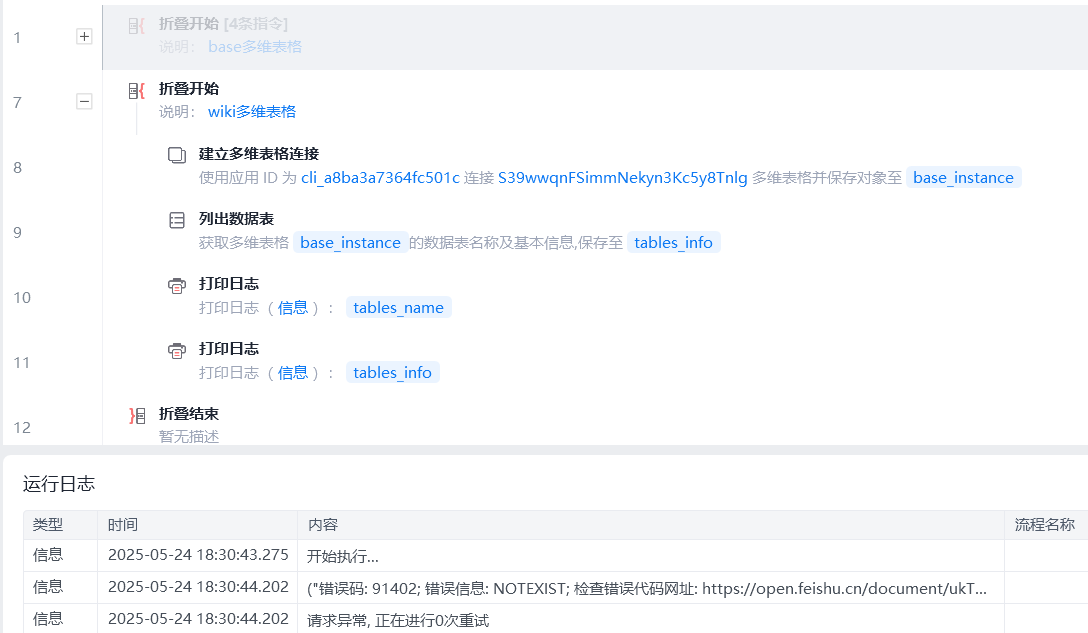Collapse the fold block at line 7
The image size is (1088, 633).
[84, 101]
